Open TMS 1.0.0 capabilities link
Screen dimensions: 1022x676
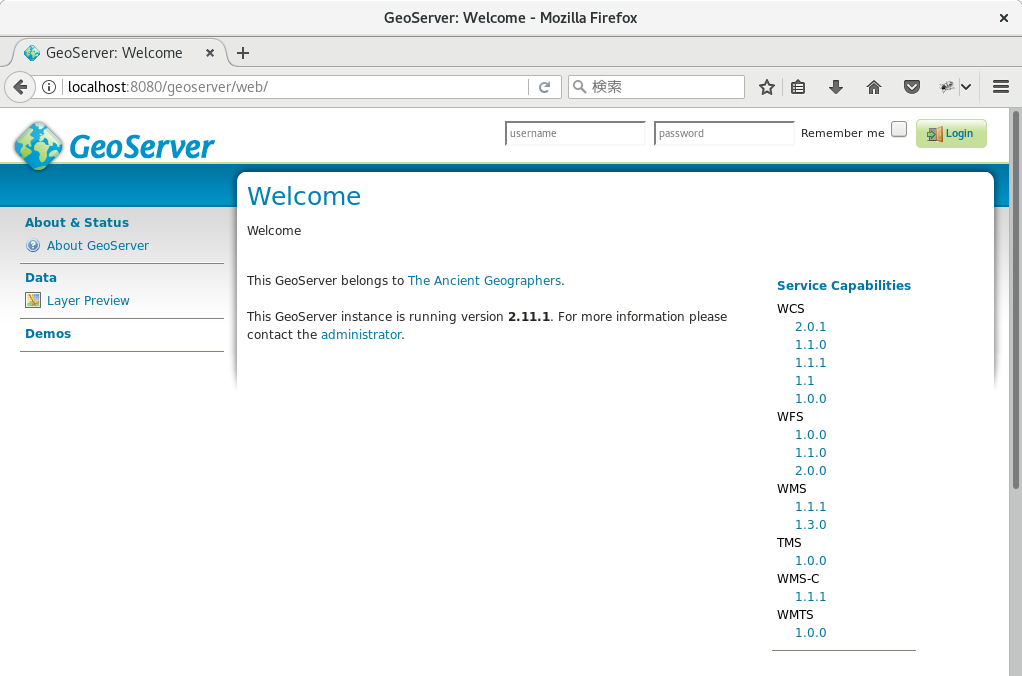coord(810,561)
